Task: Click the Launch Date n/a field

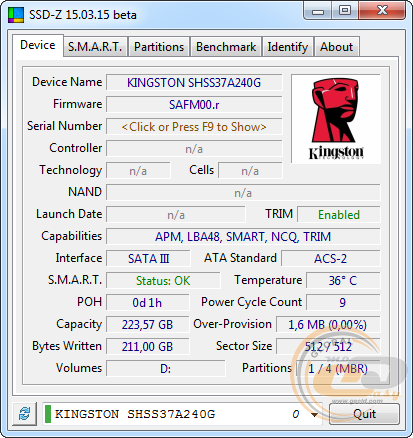Action: (176, 215)
